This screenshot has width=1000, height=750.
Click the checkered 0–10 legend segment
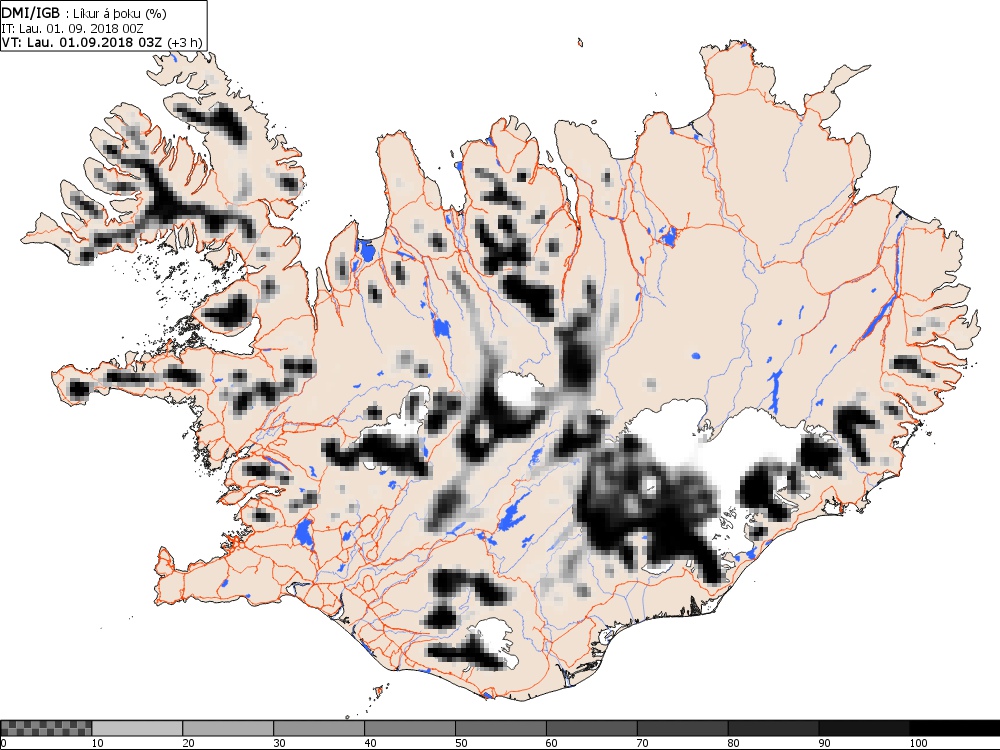tap(46, 728)
